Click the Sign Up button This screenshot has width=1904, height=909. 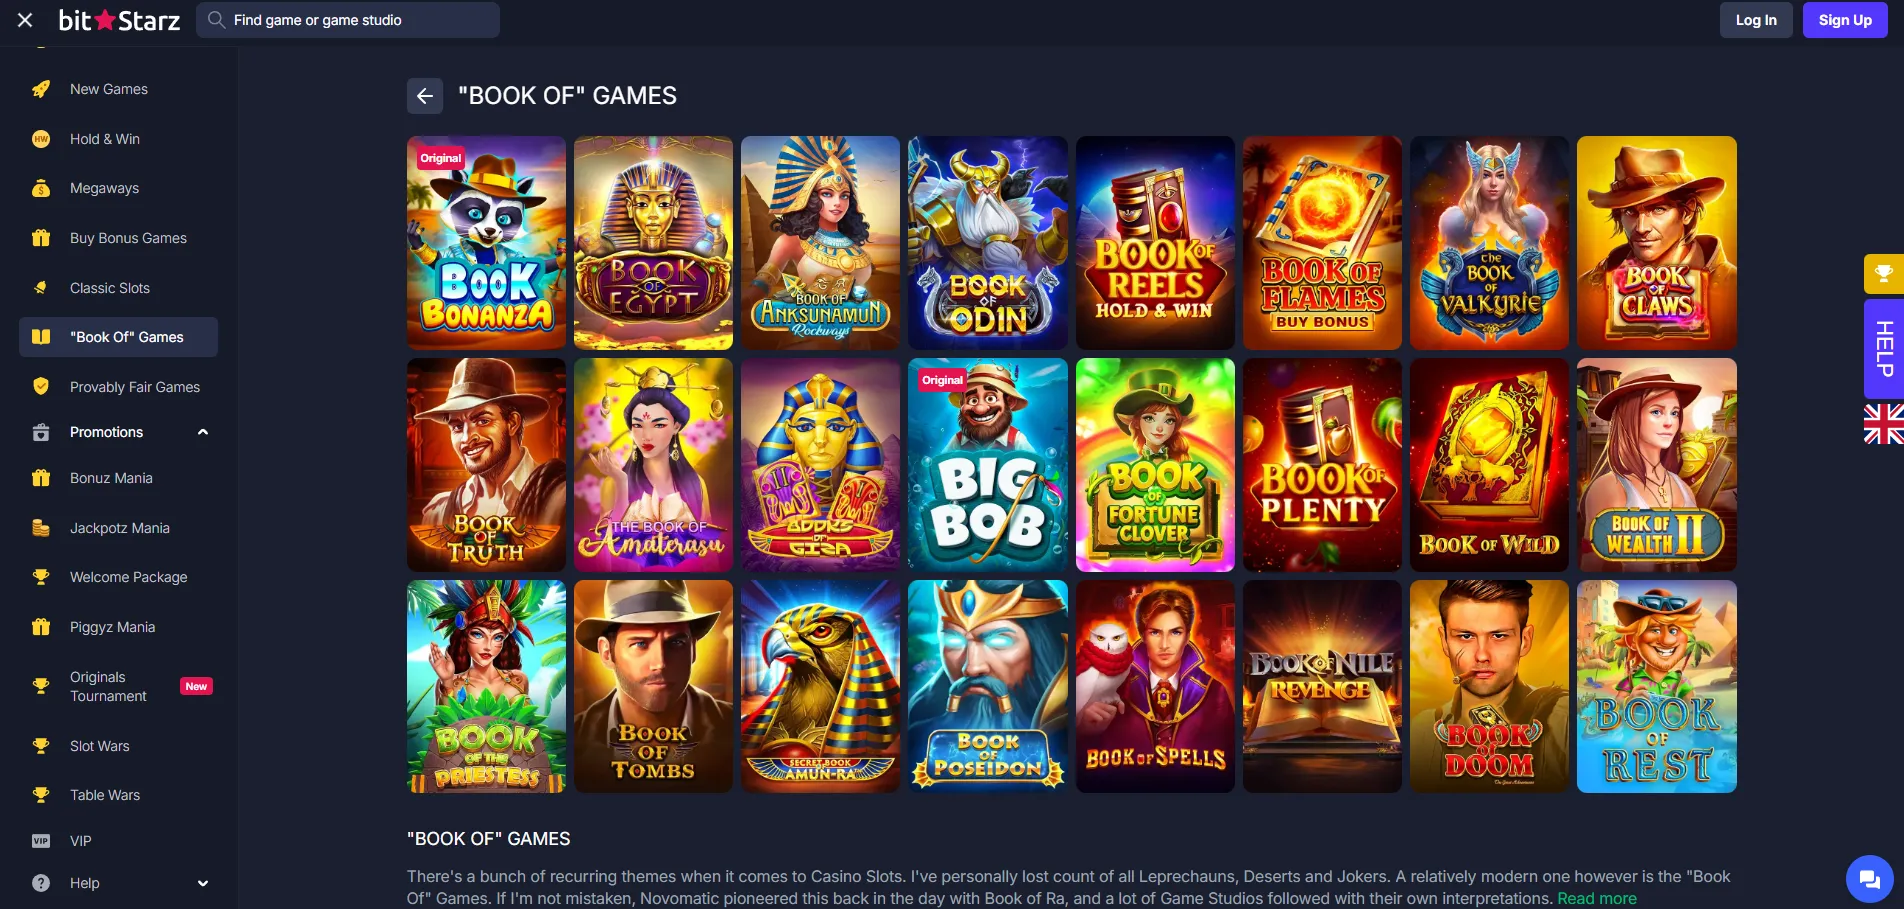click(1845, 20)
